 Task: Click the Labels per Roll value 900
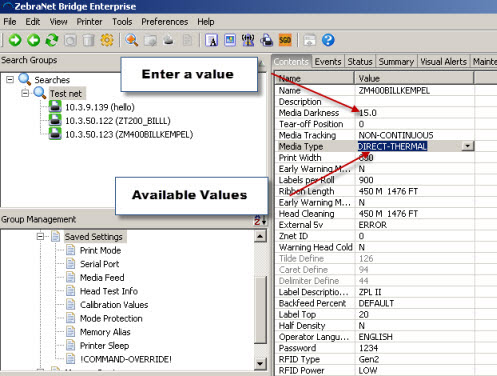point(366,180)
